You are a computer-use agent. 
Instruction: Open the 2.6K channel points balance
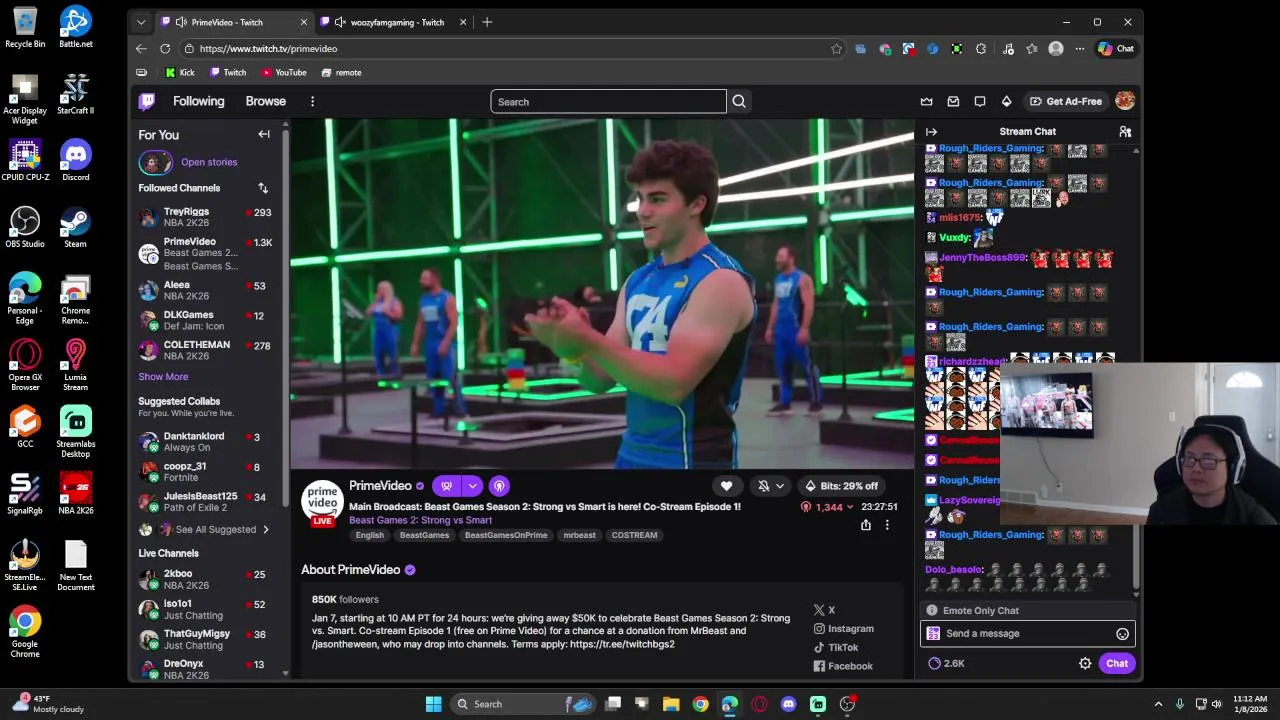point(946,663)
